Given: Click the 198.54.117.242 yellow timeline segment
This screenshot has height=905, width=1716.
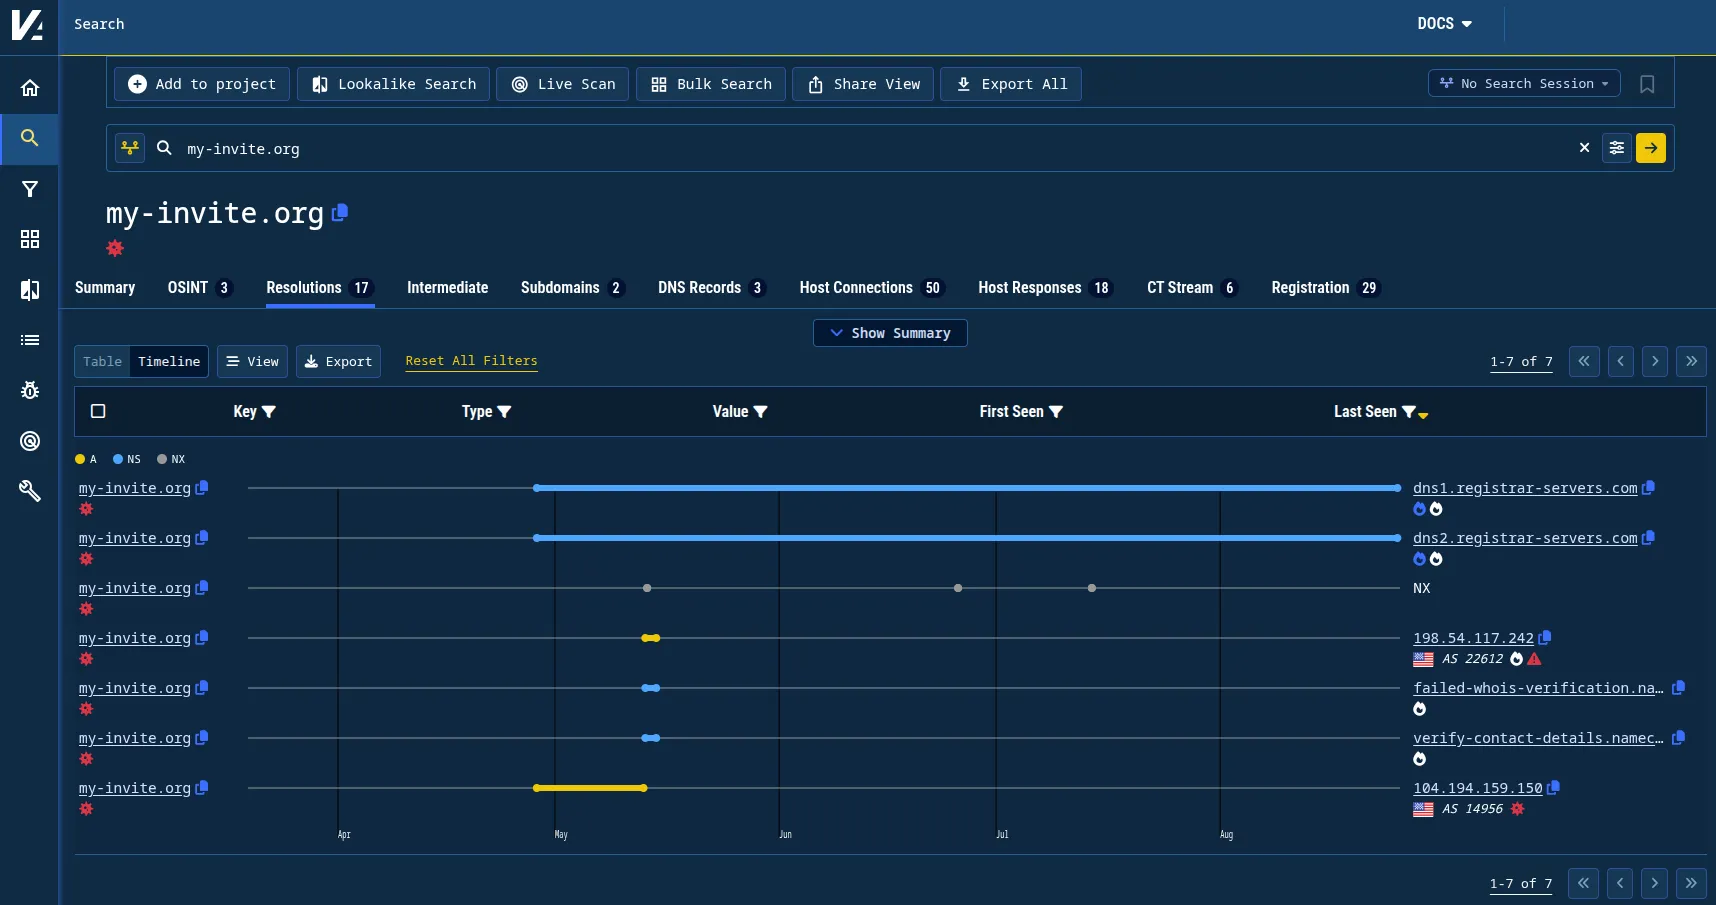Looking at the screenshot, I should (651, 638).
